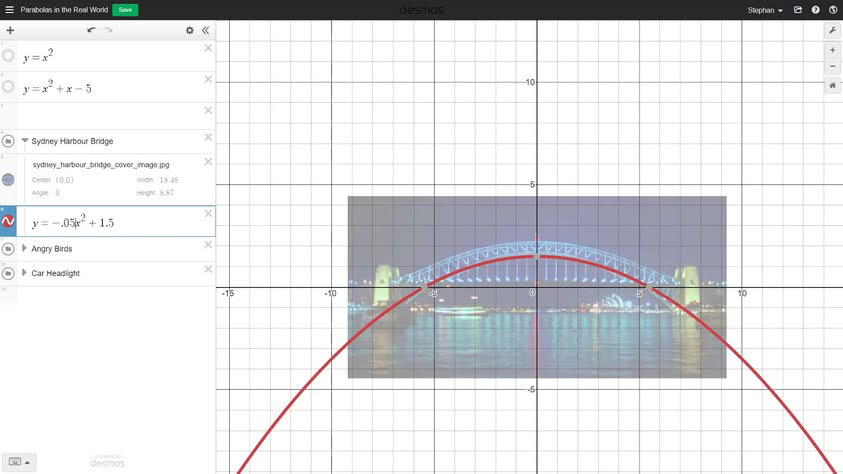Toggle visibility of y = x² + x − 5
Image resolution: width=843 pixels, height=474 pixels.
(8, 87)
